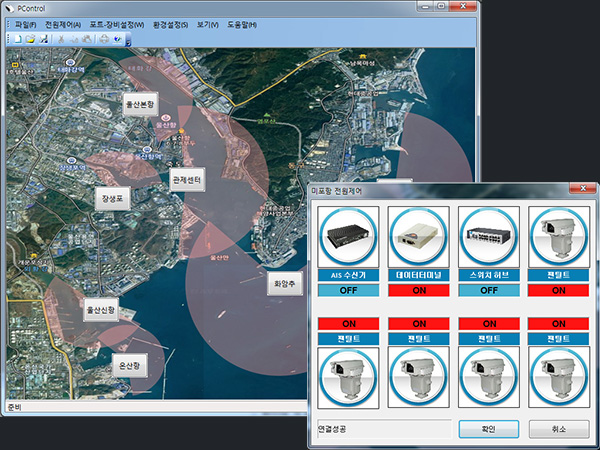This screenshot has height=450, width=600.
Task: Click the 스위치 허브 switch hub icon
Action: [489, 236]
